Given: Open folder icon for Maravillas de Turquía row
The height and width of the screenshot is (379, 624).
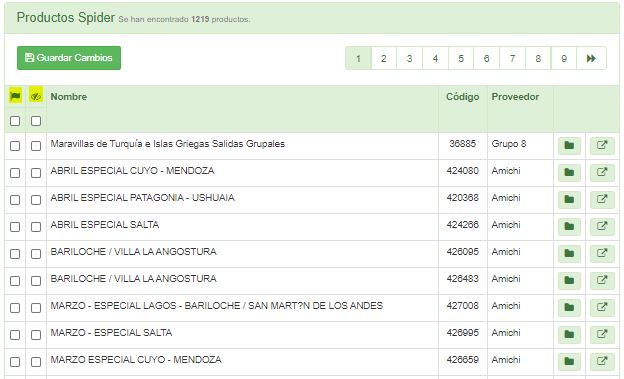Looking at the screenshot, I should click(569, 146).
